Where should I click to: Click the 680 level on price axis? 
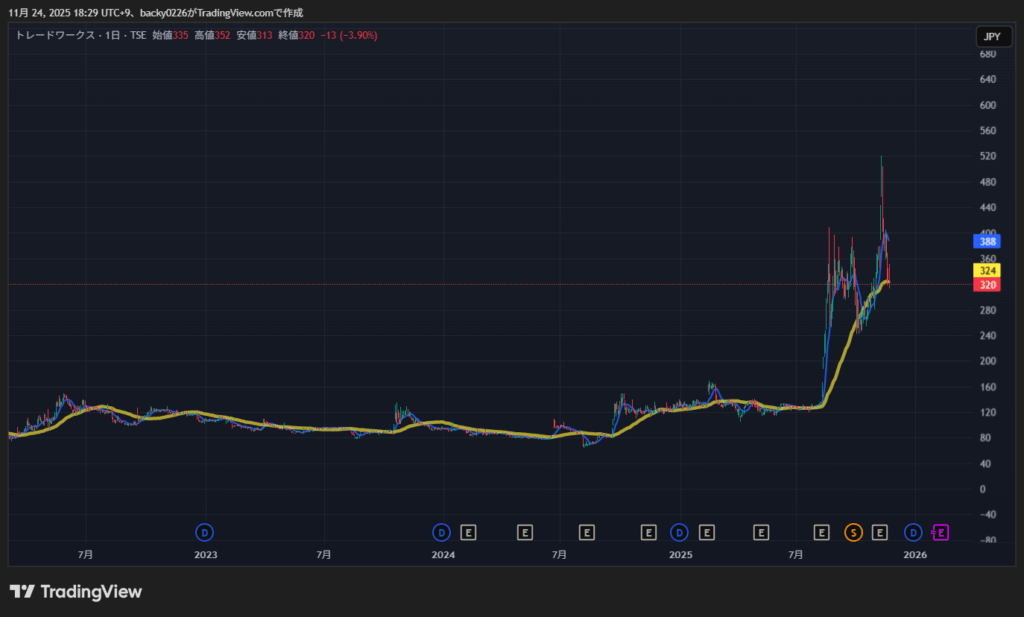click(x=988, y=54)
